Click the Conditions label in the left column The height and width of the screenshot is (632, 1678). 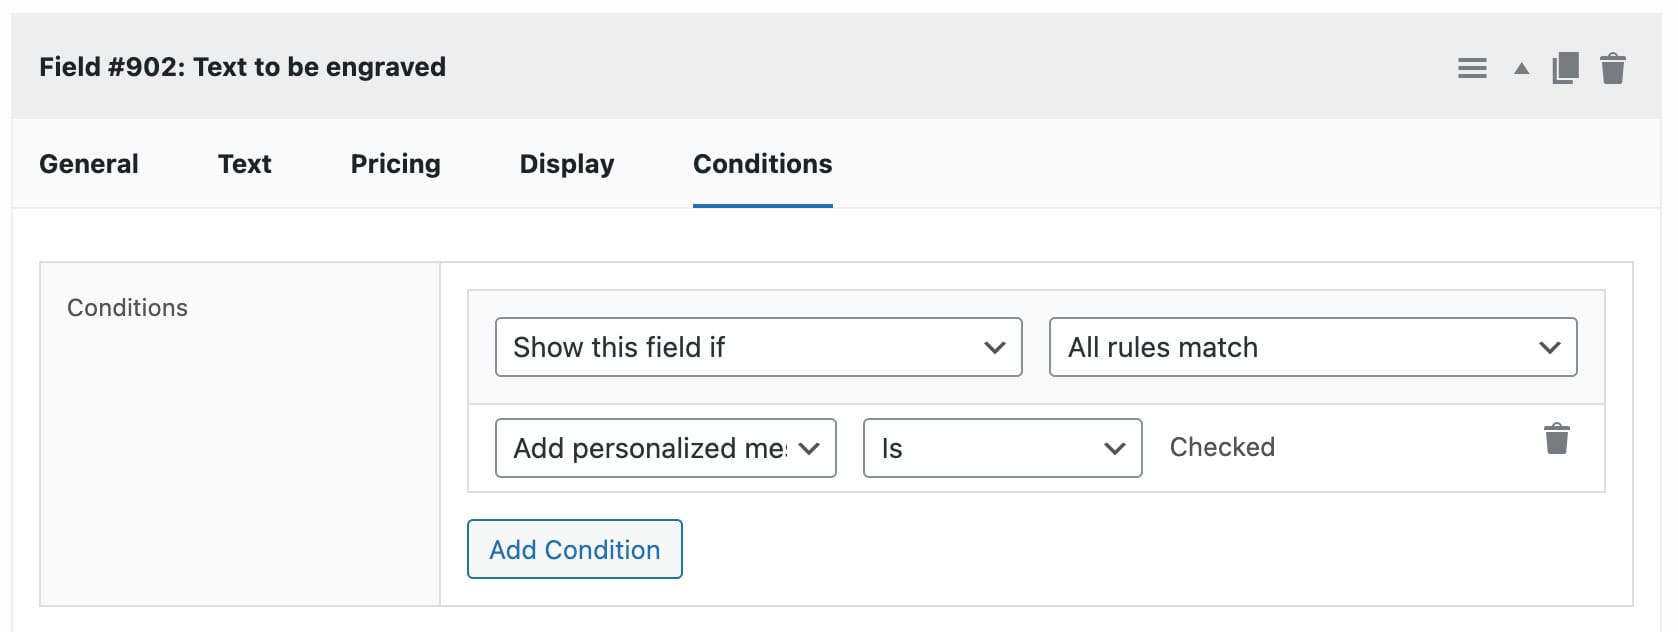tap(127, 307)
